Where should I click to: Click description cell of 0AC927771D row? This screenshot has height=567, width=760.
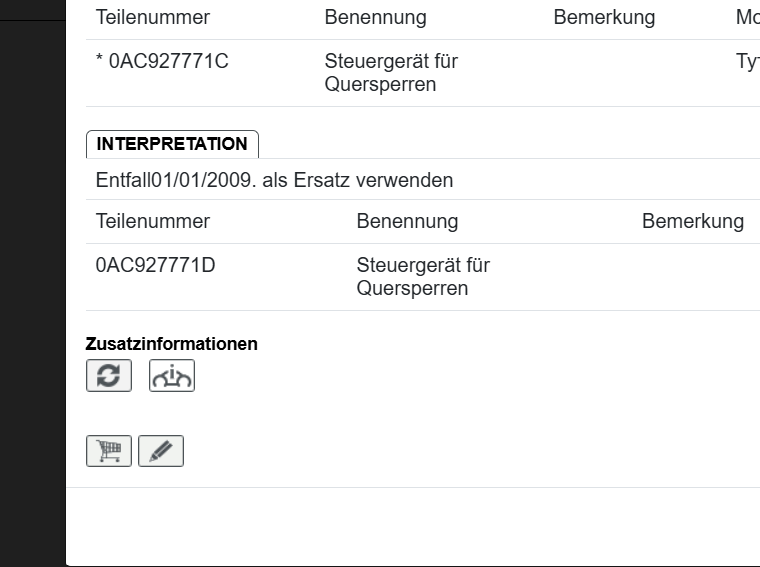tap(423, 277)
